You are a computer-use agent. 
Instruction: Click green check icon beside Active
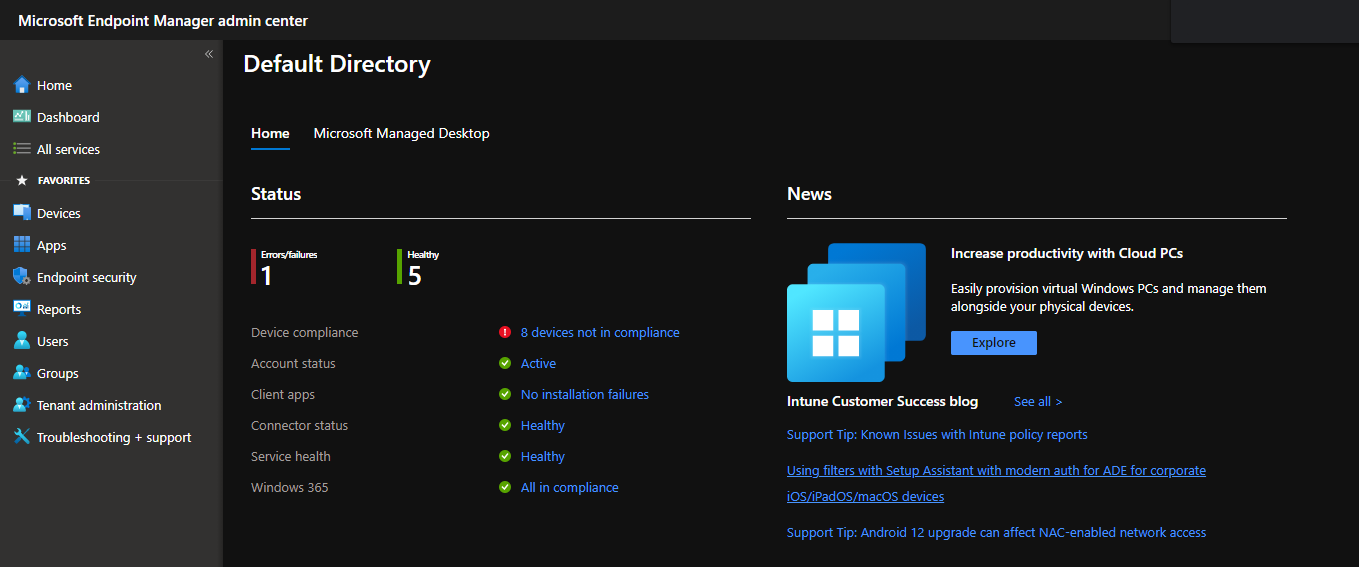point(505,363)
